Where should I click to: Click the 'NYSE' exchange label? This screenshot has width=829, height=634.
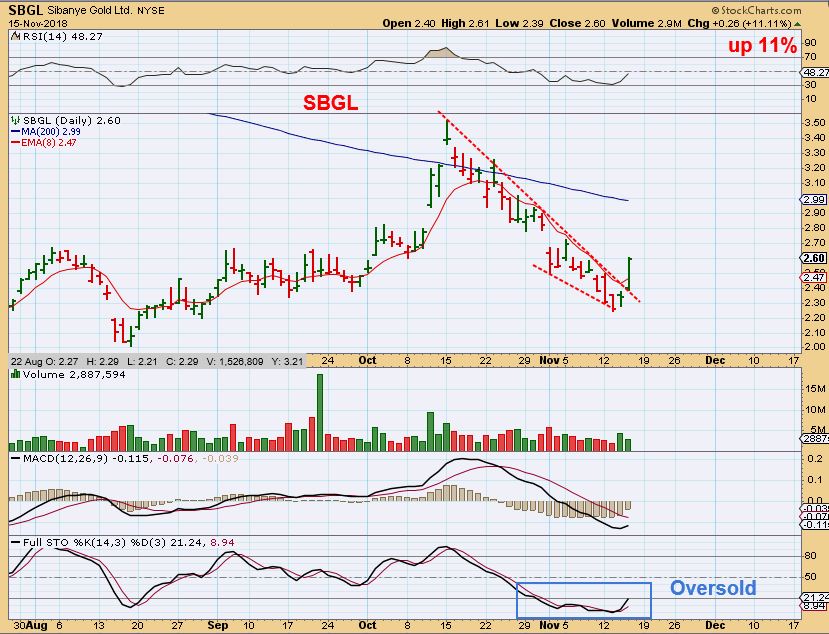point(151,11)
